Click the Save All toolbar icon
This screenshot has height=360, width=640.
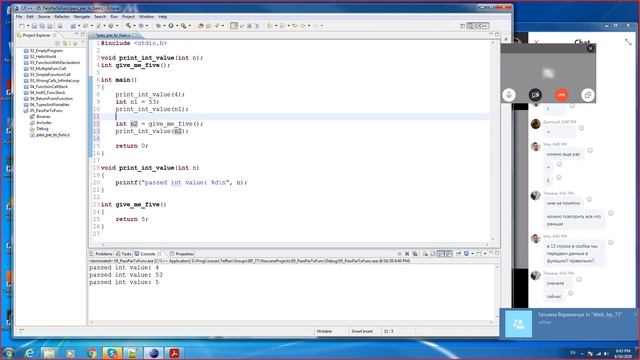tap(42, 26)
